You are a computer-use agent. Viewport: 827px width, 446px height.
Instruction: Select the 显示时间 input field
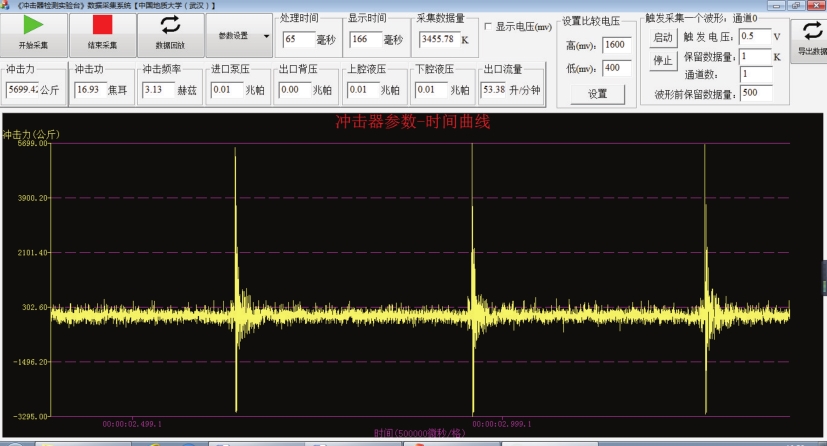tap(366, 39)
